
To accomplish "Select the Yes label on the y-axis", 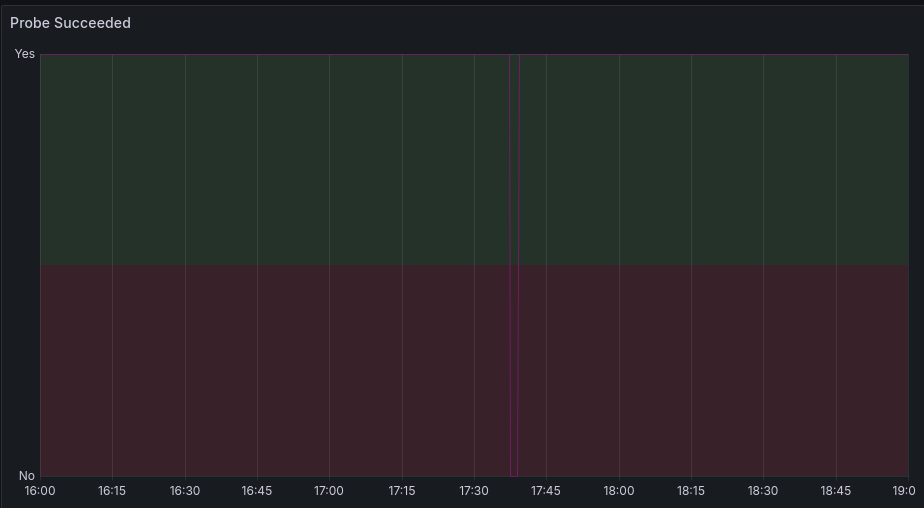I will click(x=25, y=54).
